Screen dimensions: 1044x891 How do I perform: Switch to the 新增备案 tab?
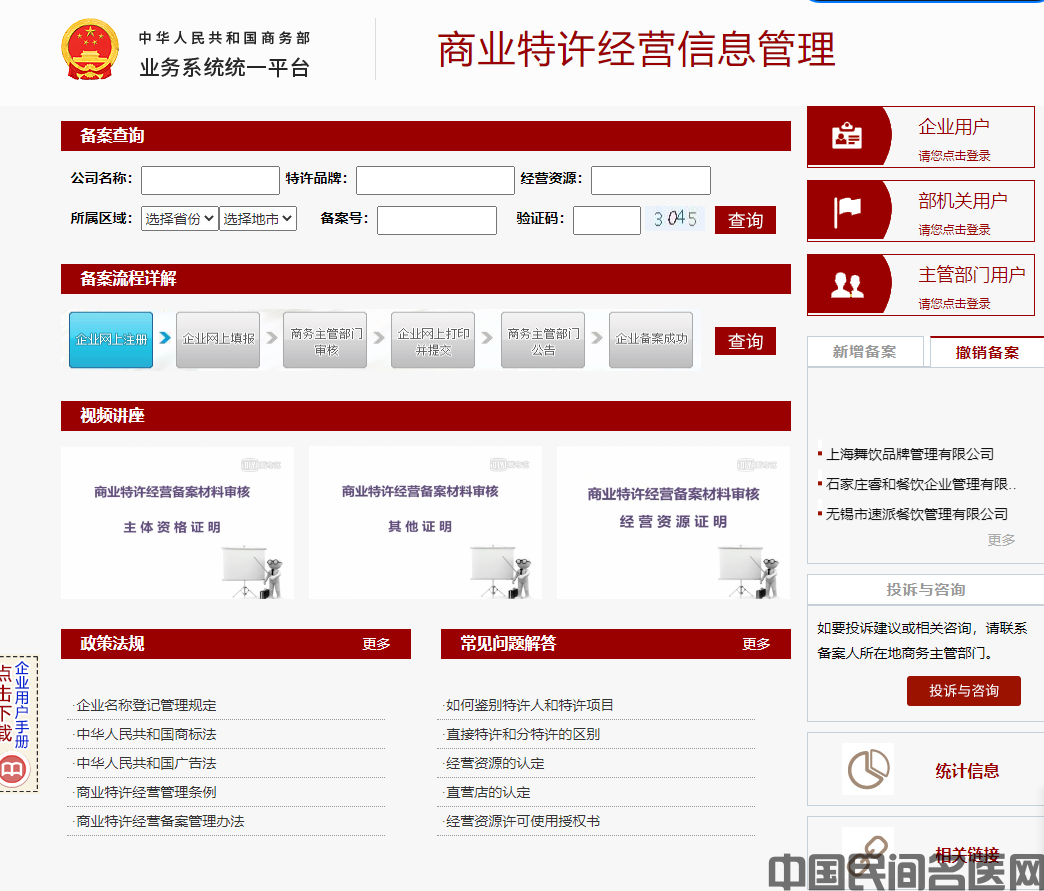point(865,352)
